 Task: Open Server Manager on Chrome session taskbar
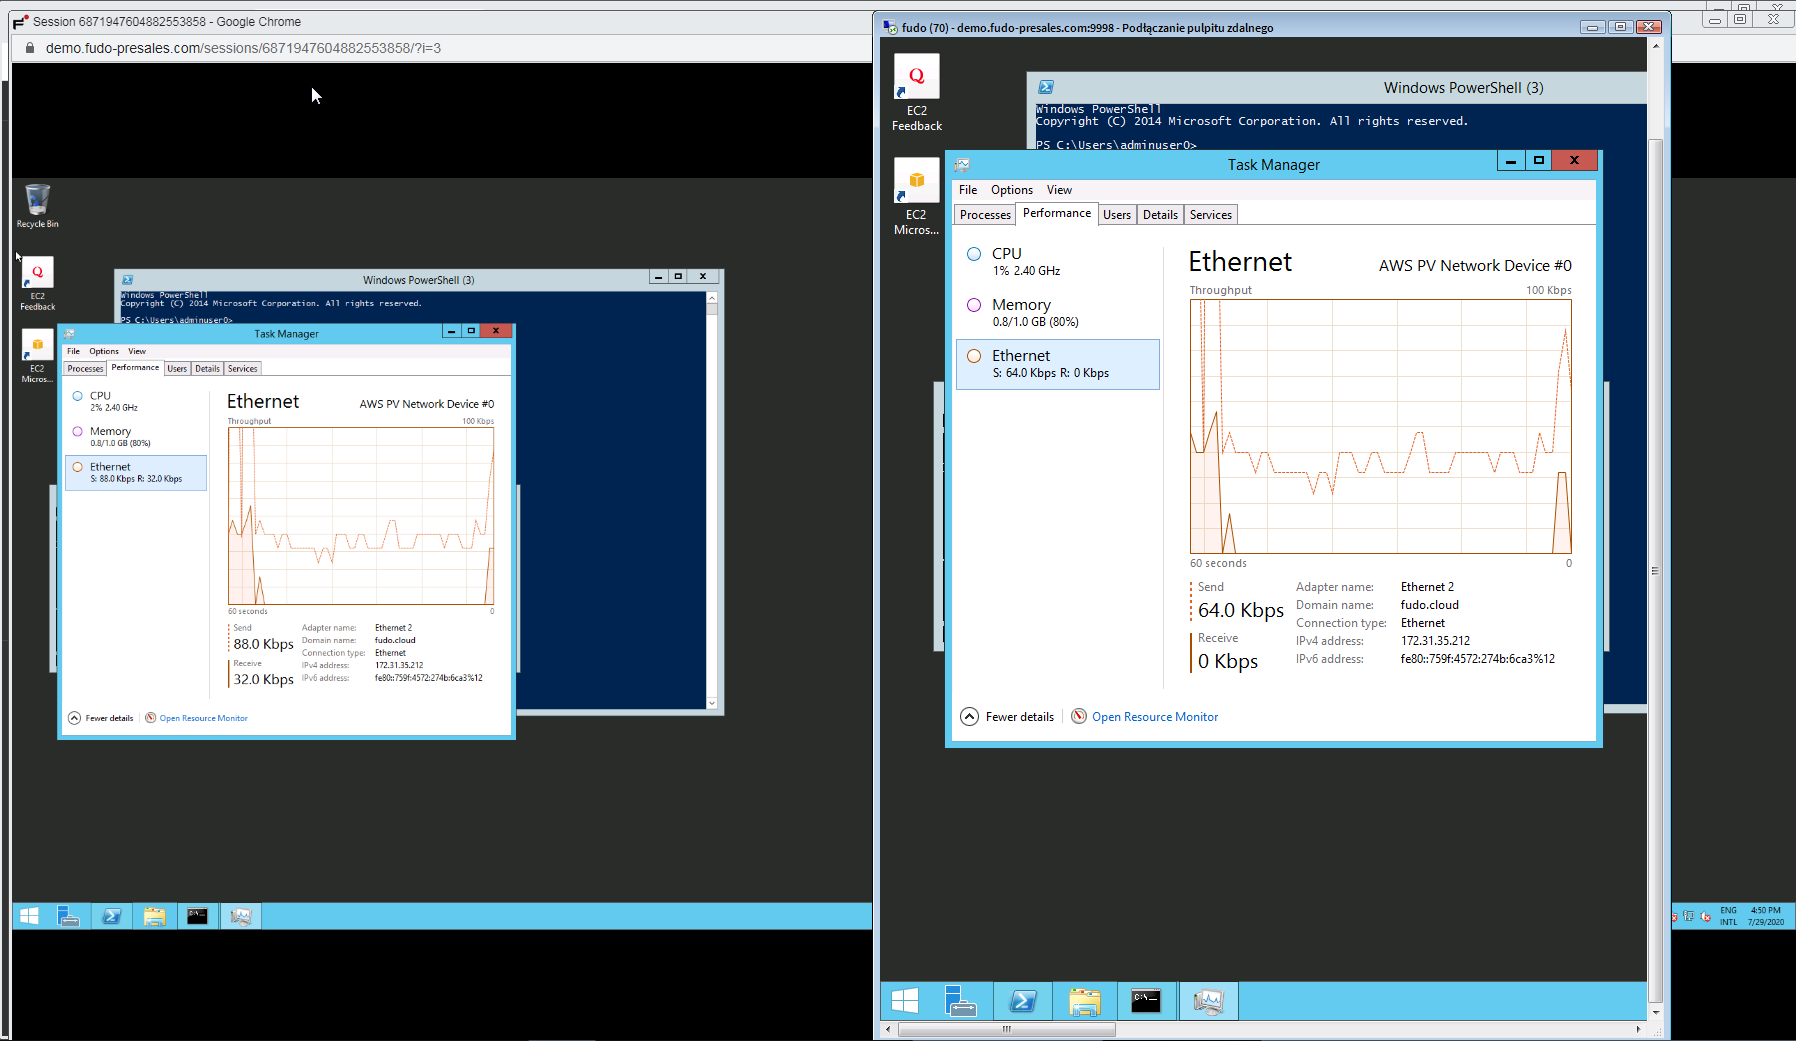(x=68, y=916)
